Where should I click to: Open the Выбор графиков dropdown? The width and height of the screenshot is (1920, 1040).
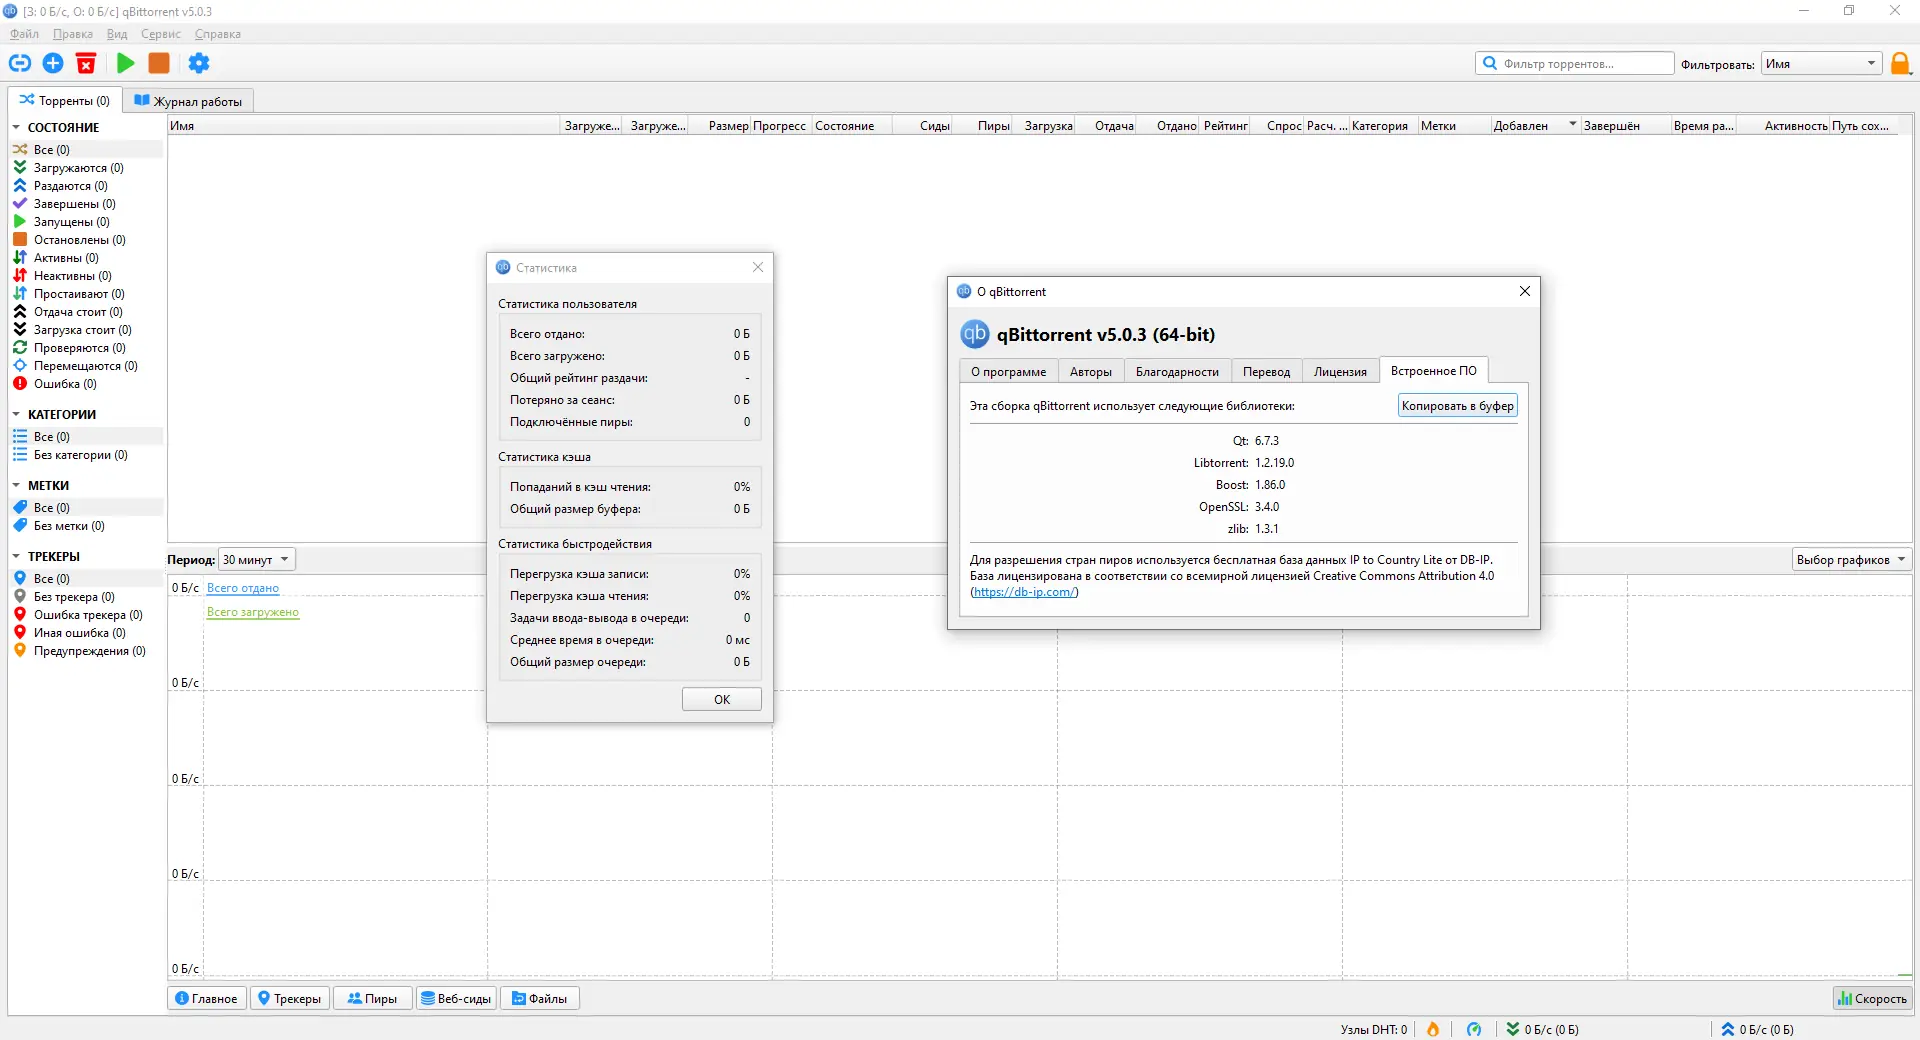(1851, 560)
